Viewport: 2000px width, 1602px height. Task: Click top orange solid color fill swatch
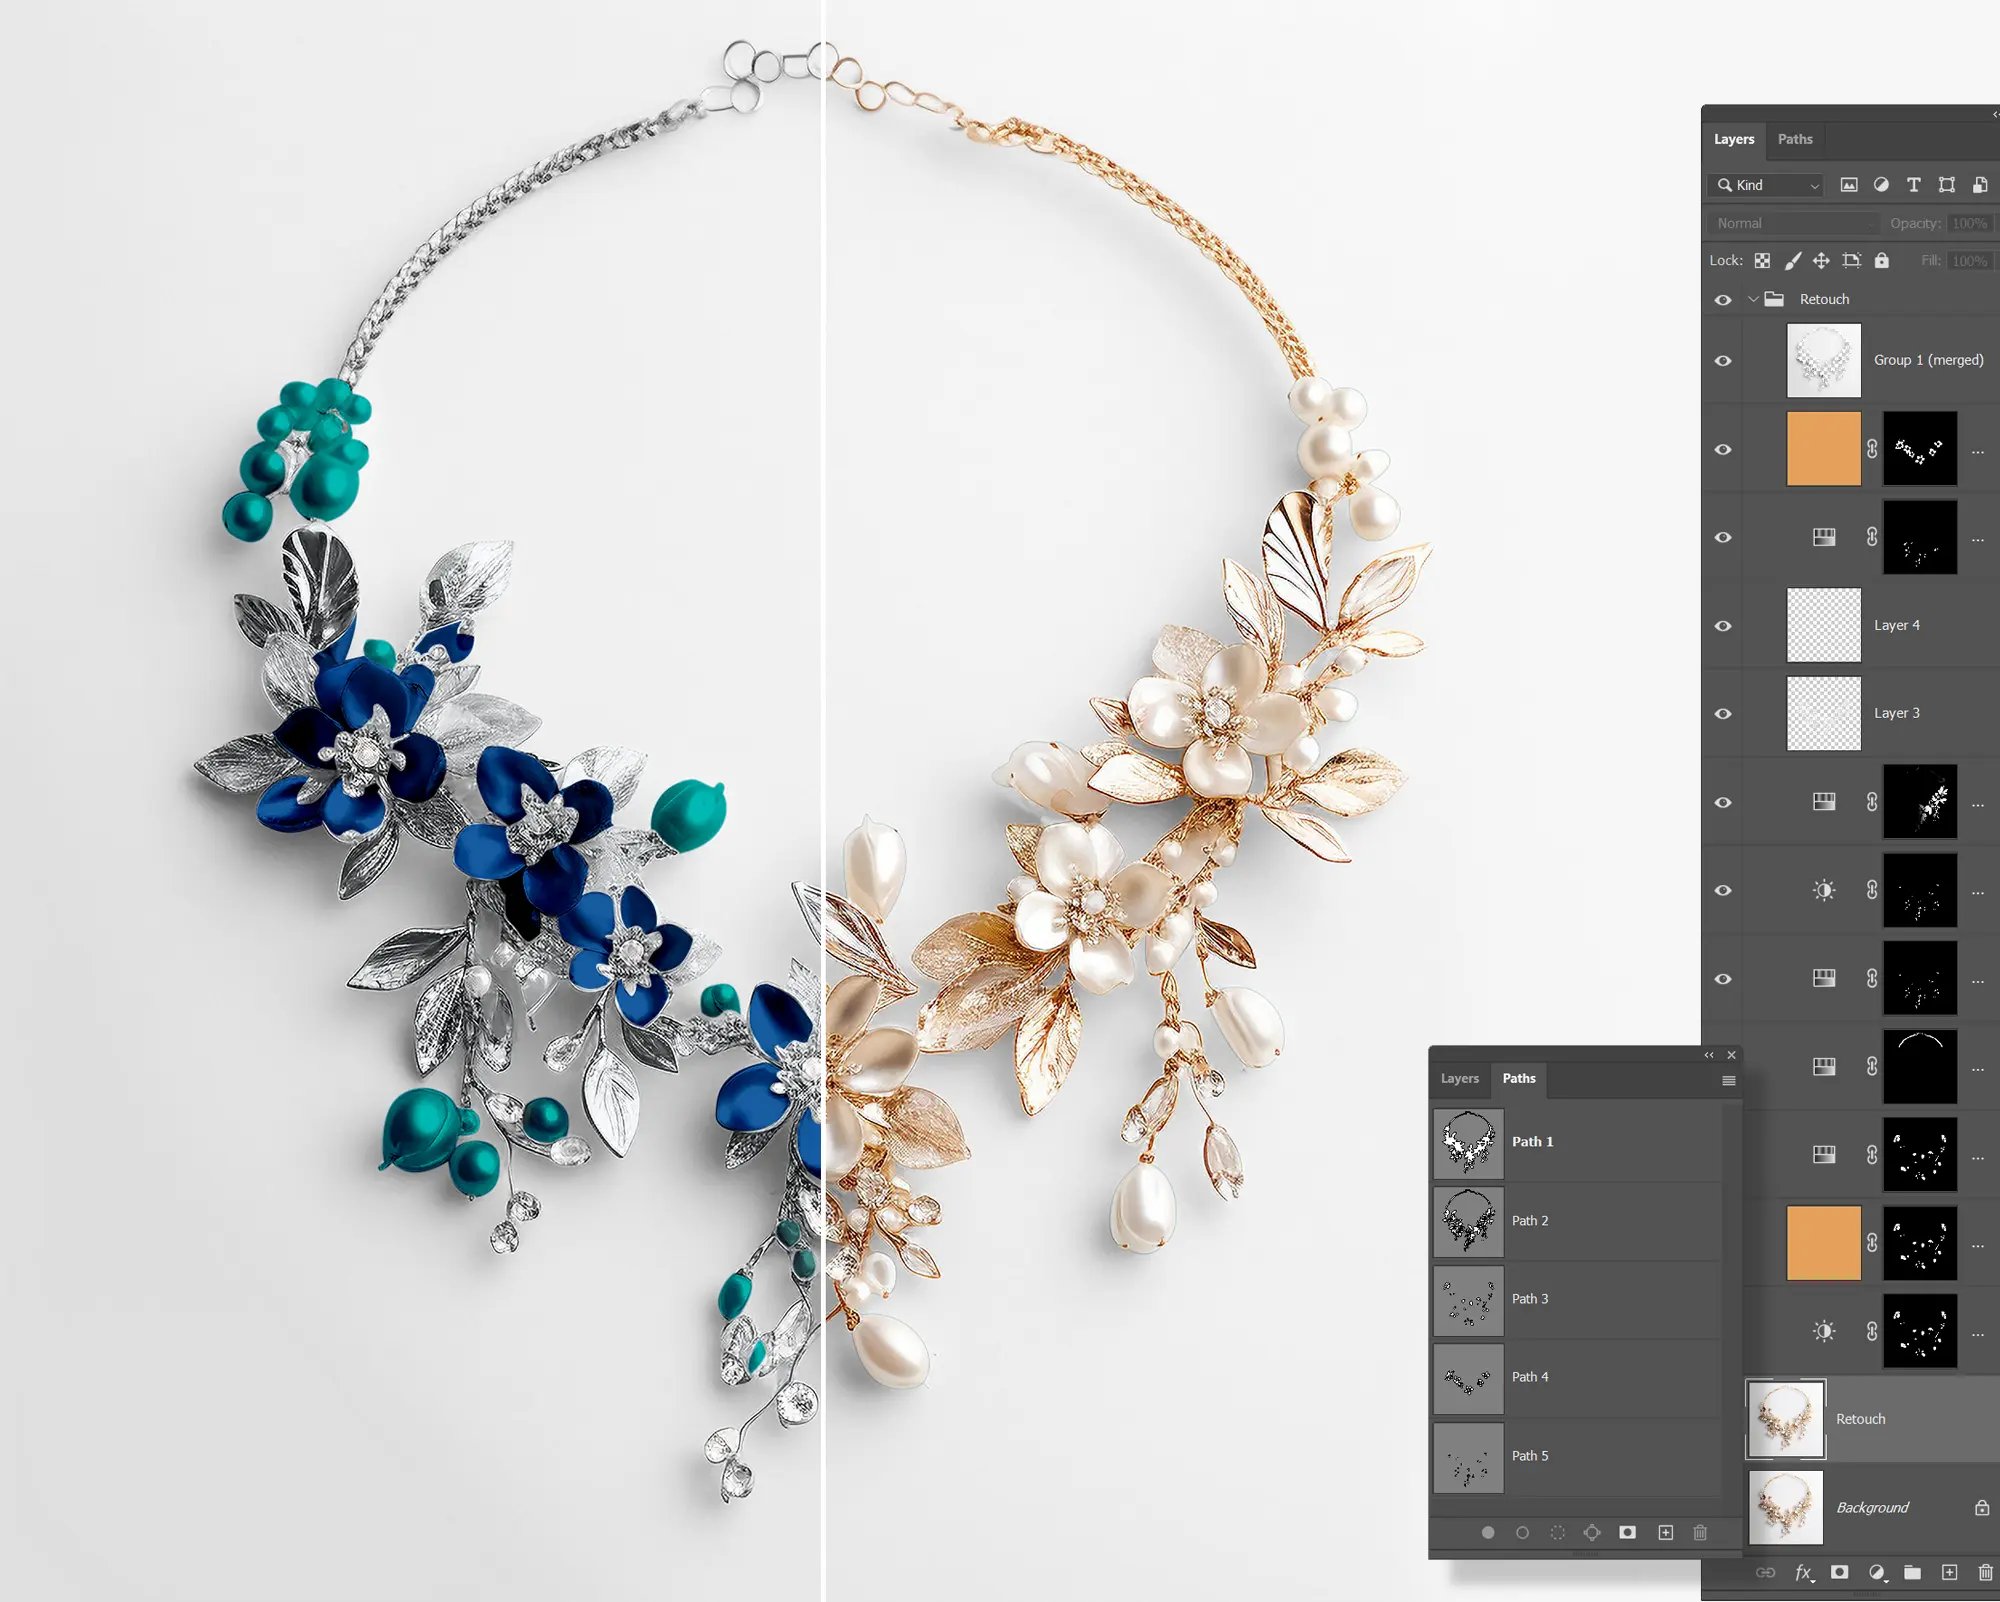click(x=1823, y=449)
